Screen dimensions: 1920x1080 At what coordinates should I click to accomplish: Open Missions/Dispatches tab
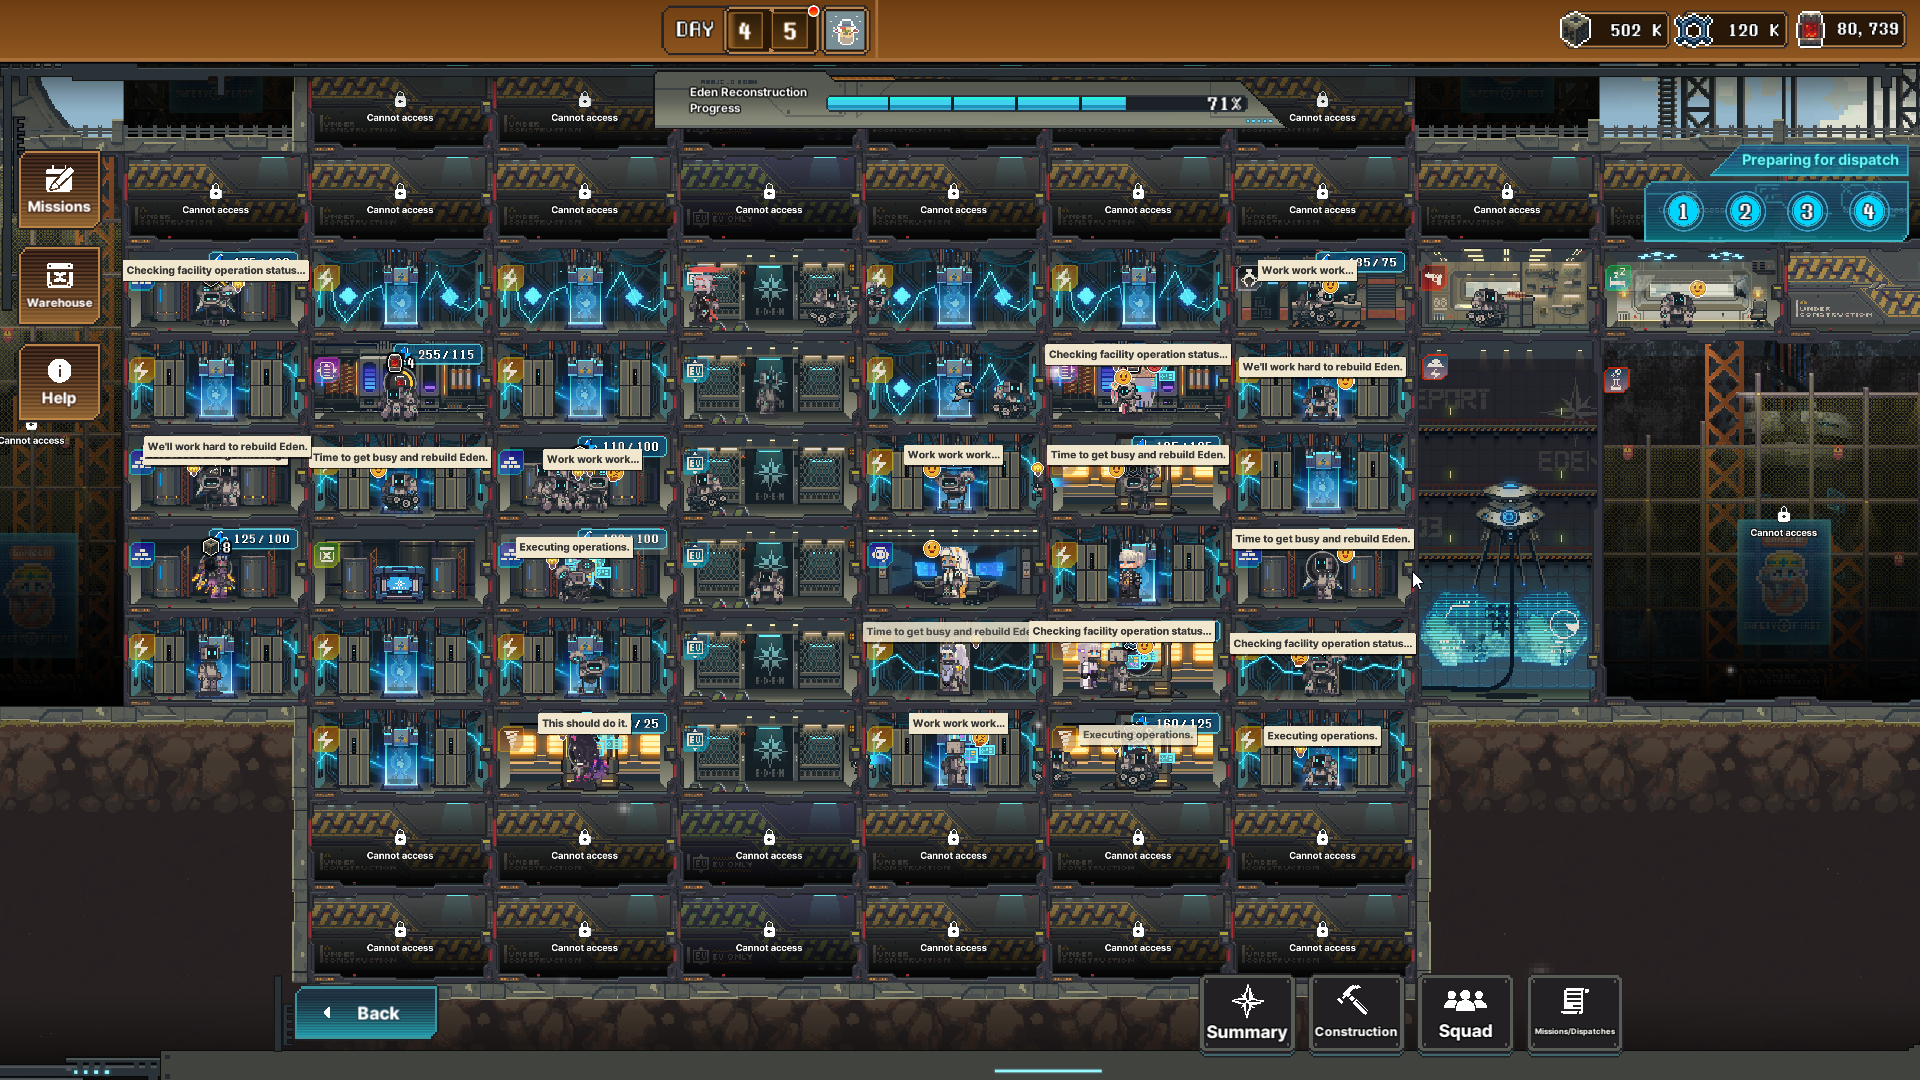tap(1574, 1013)
